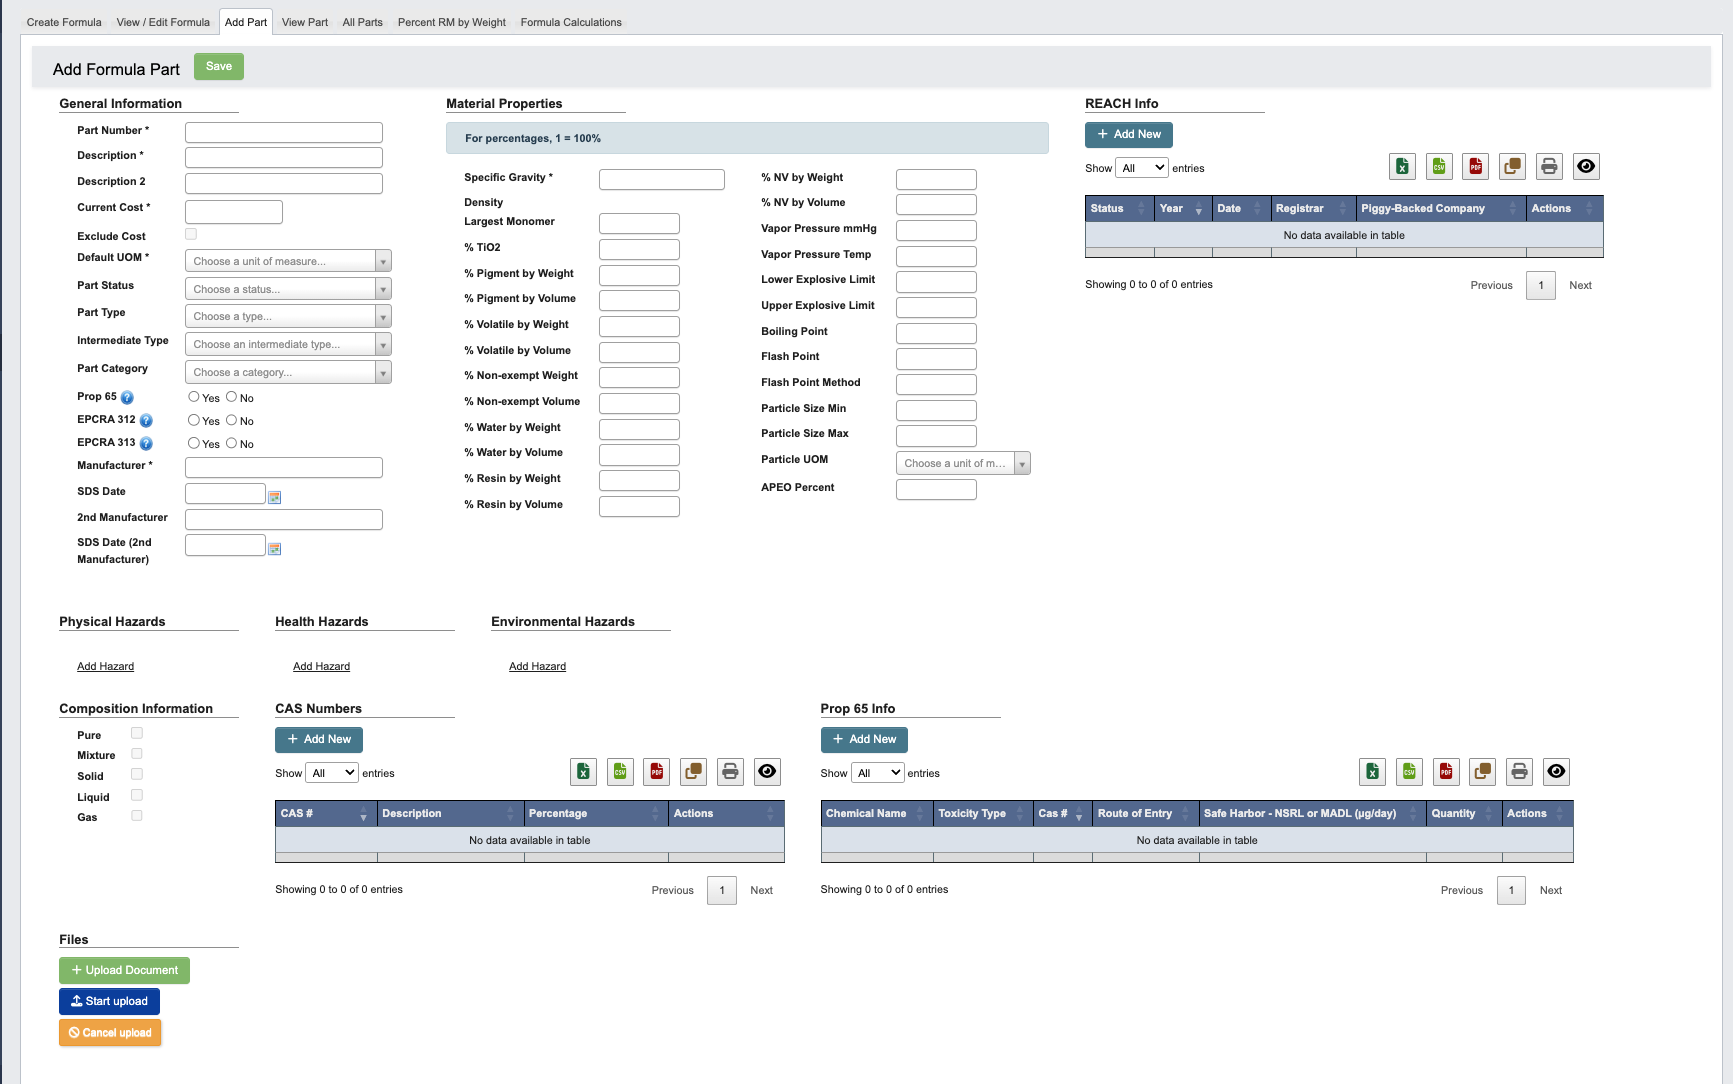
Task: Open the Intermediate Type dropdown
Action: point(288,344)
